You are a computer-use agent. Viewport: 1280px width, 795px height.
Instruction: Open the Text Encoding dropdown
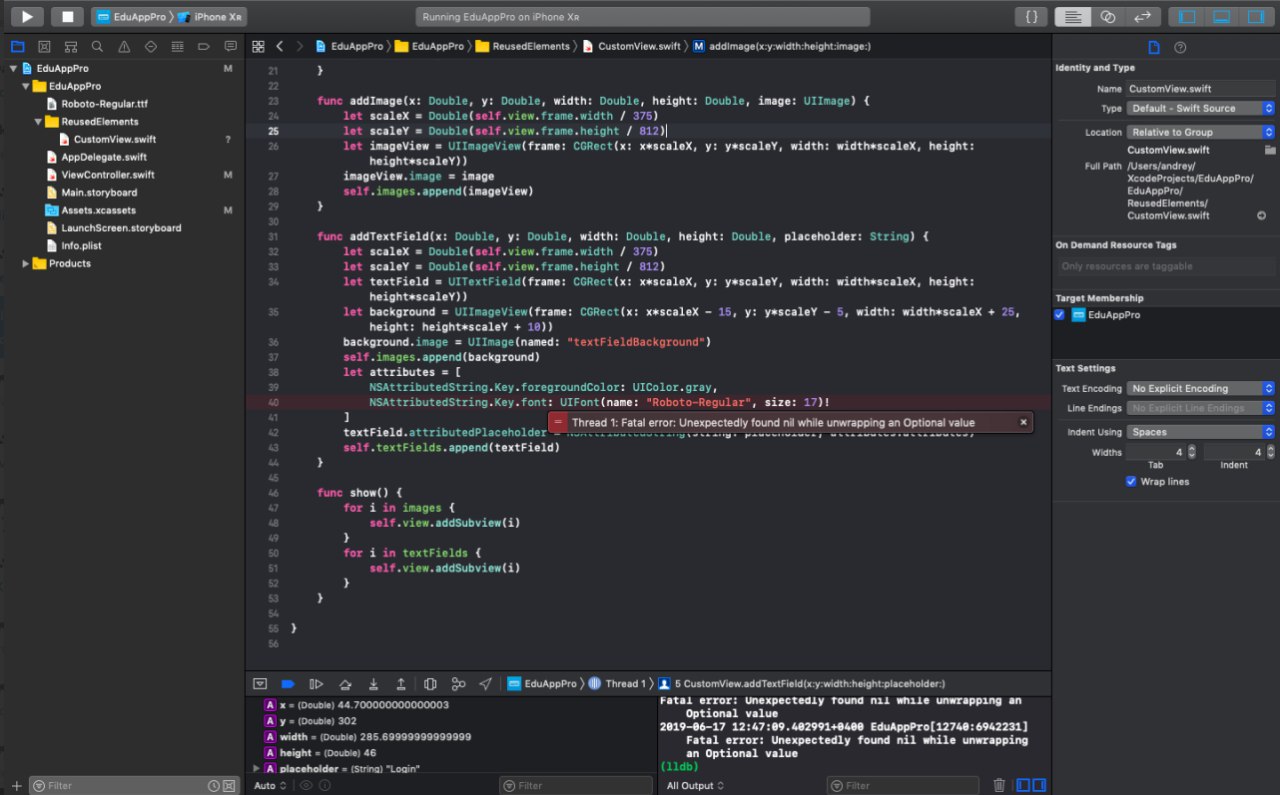(1201, 388)
